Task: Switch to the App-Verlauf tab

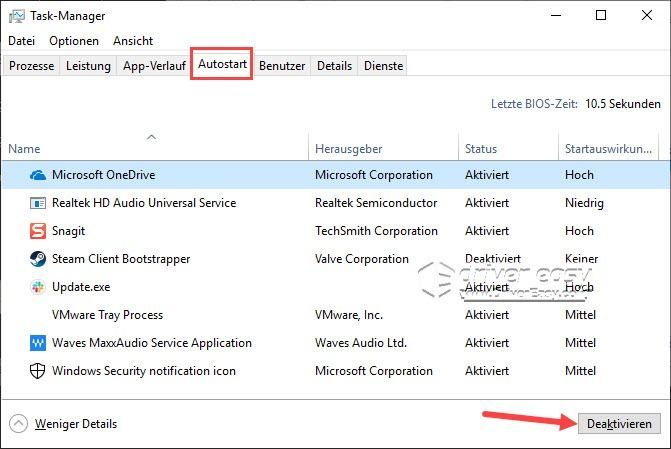Action: coord(154,66)
